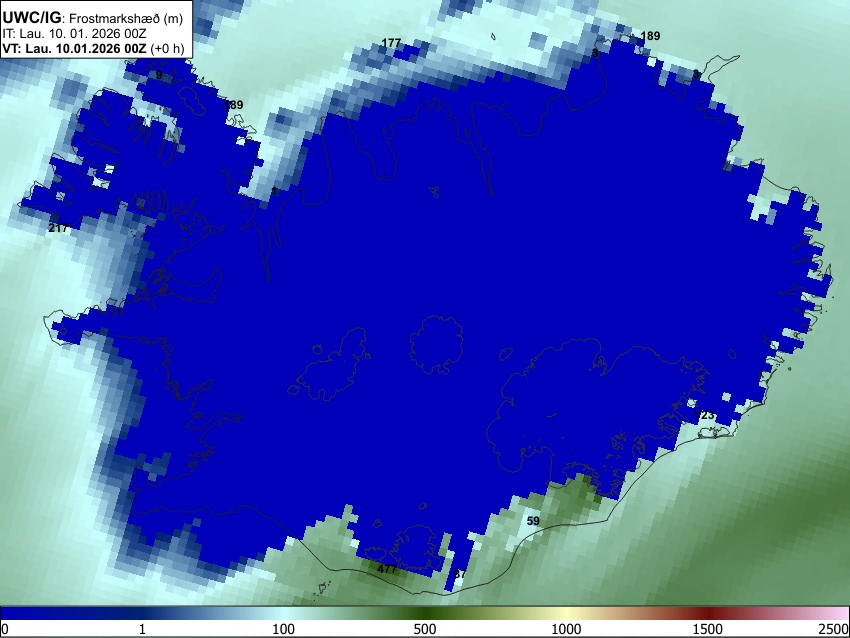This screenshot has height=638, width=850.
Task: Click the dark green band of the colour scale
Action: point(425,613)
